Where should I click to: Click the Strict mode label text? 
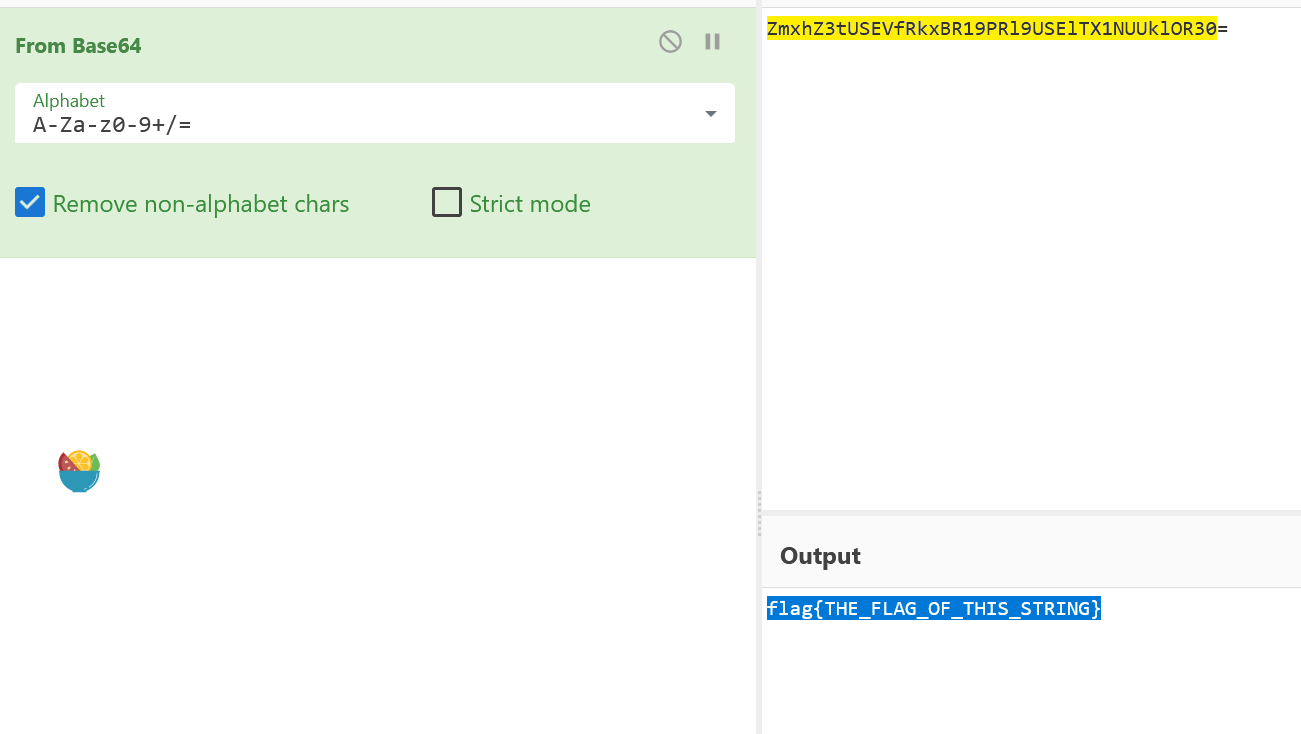click(530, 204)
